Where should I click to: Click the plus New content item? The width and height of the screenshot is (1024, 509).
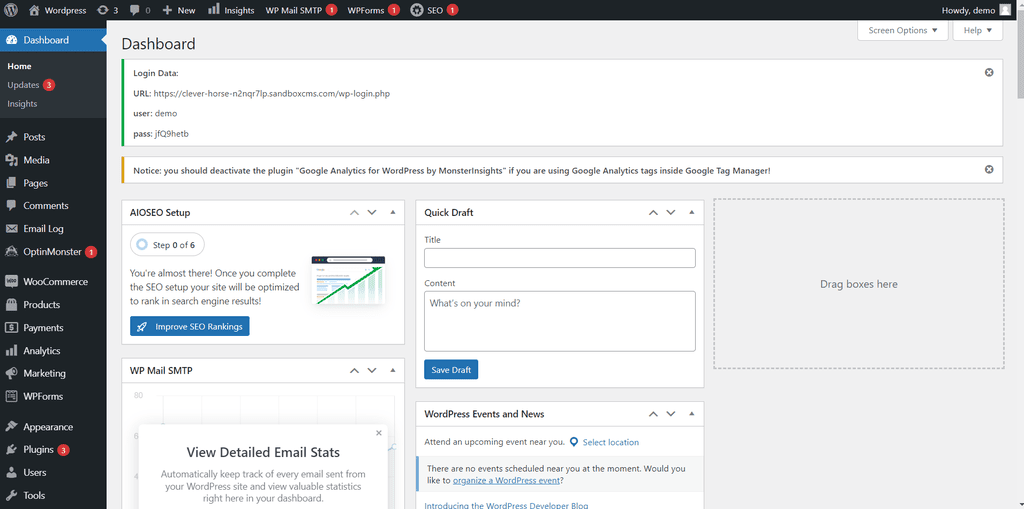(179, 10)
